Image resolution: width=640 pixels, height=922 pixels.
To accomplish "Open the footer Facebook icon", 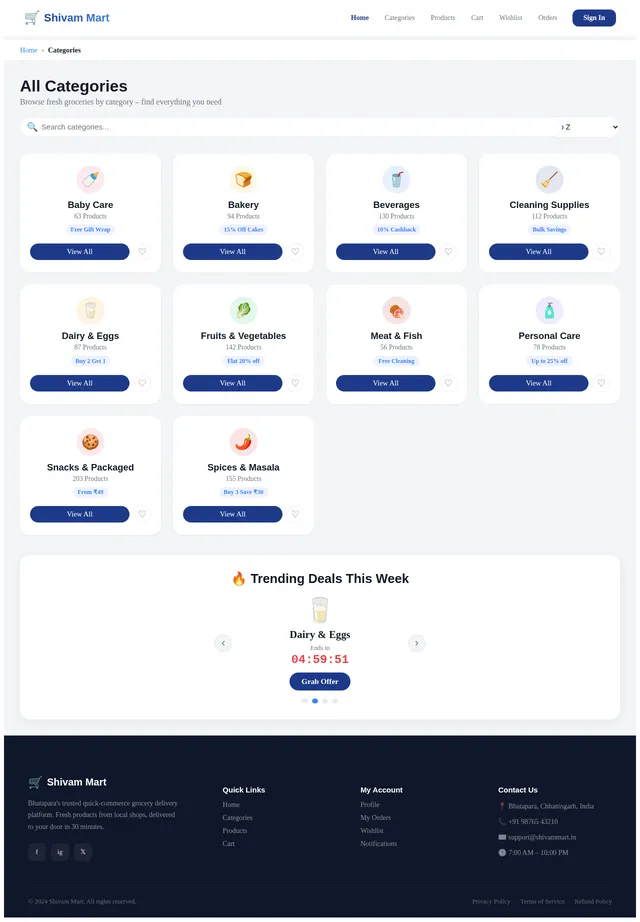I will point(36,851).
